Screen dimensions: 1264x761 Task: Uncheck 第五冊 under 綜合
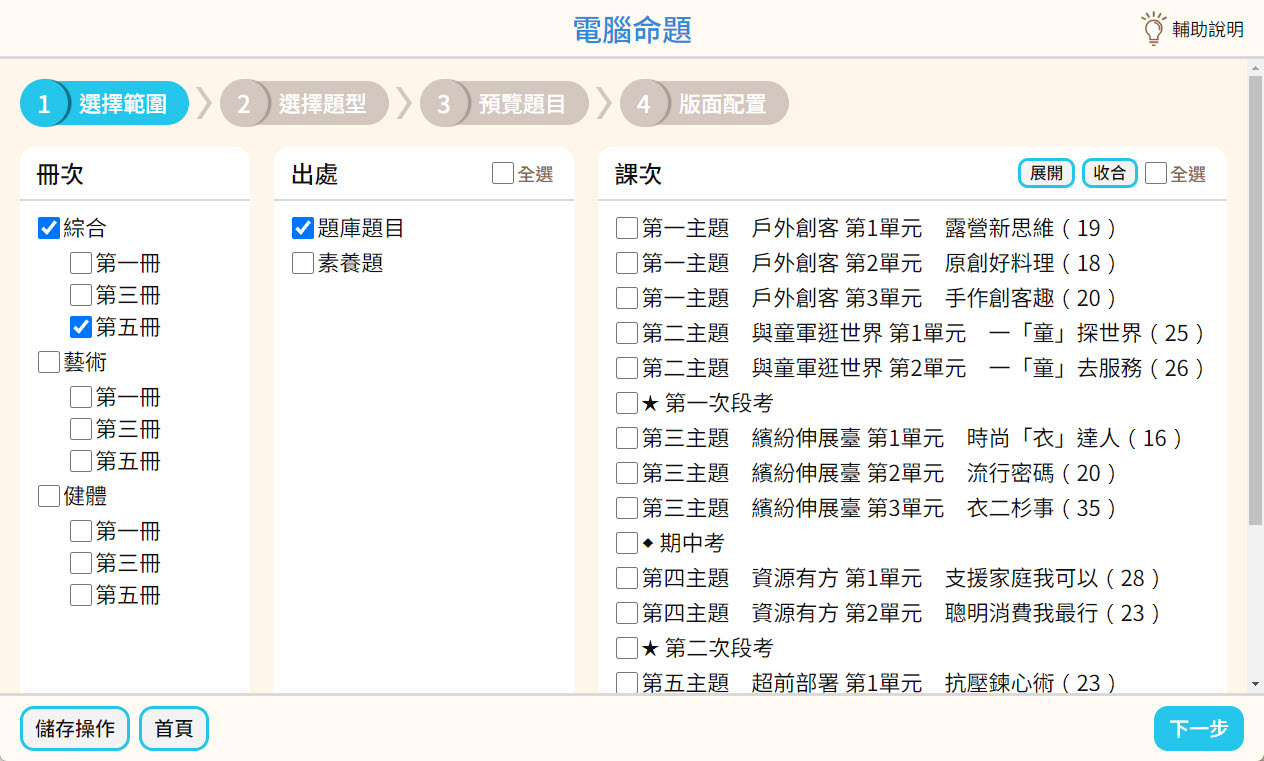click(x=81, y=327)
